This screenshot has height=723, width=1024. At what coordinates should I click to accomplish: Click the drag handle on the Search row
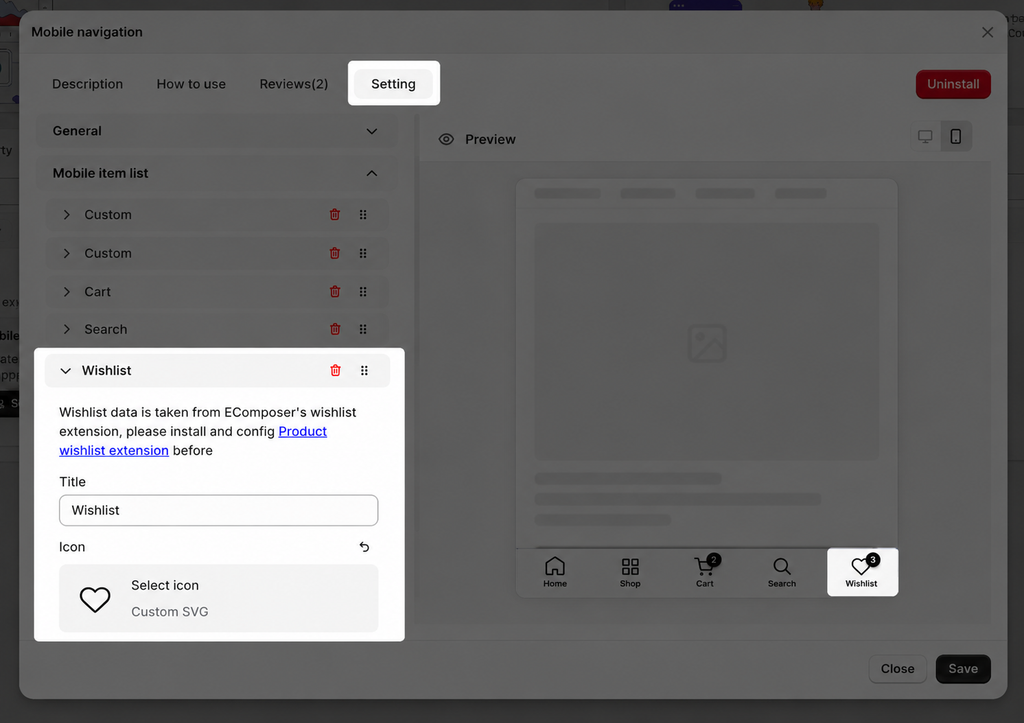click(363, 329)
